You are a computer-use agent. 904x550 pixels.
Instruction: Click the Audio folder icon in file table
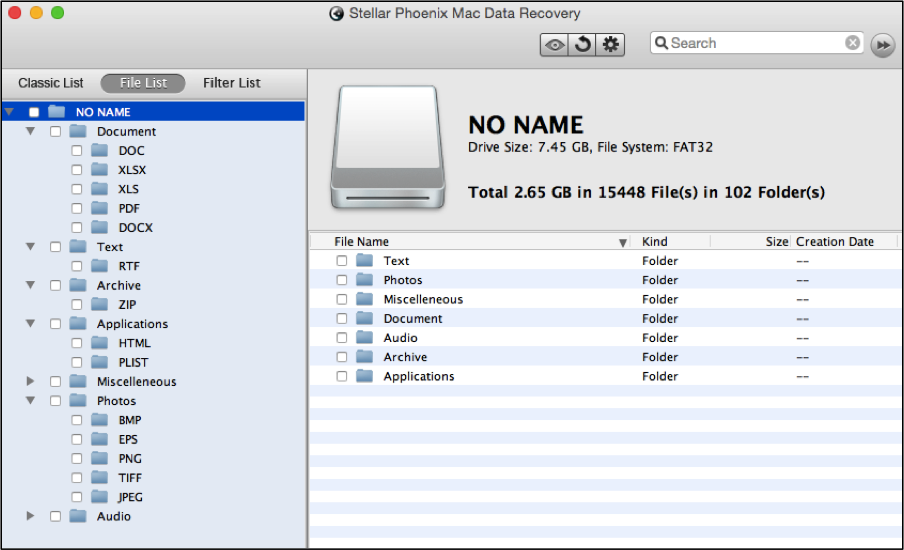click(x=364, y=337)
